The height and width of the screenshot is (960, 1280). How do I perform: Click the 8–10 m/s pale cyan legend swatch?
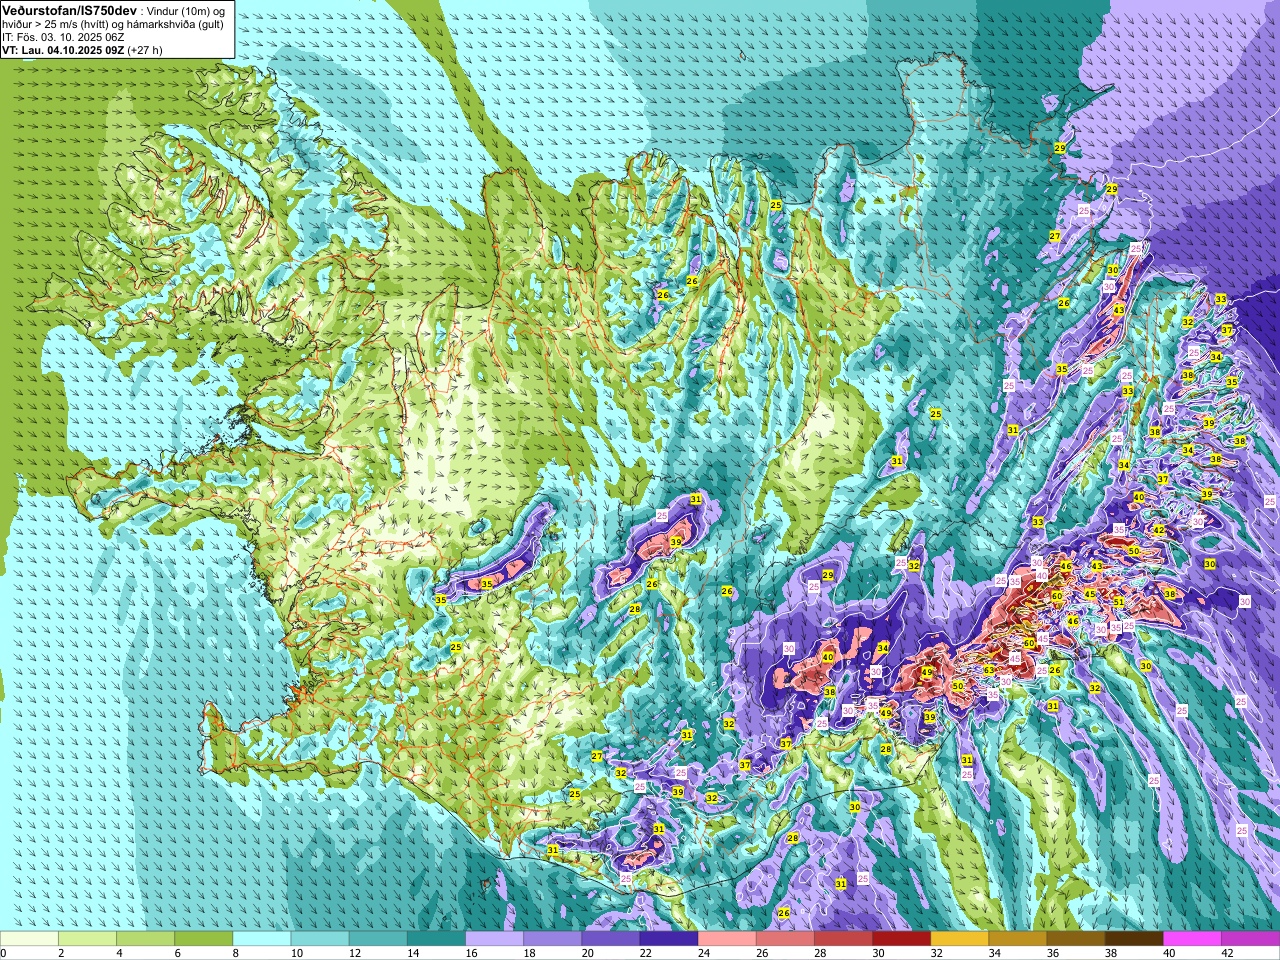click(x=262, y=939)
